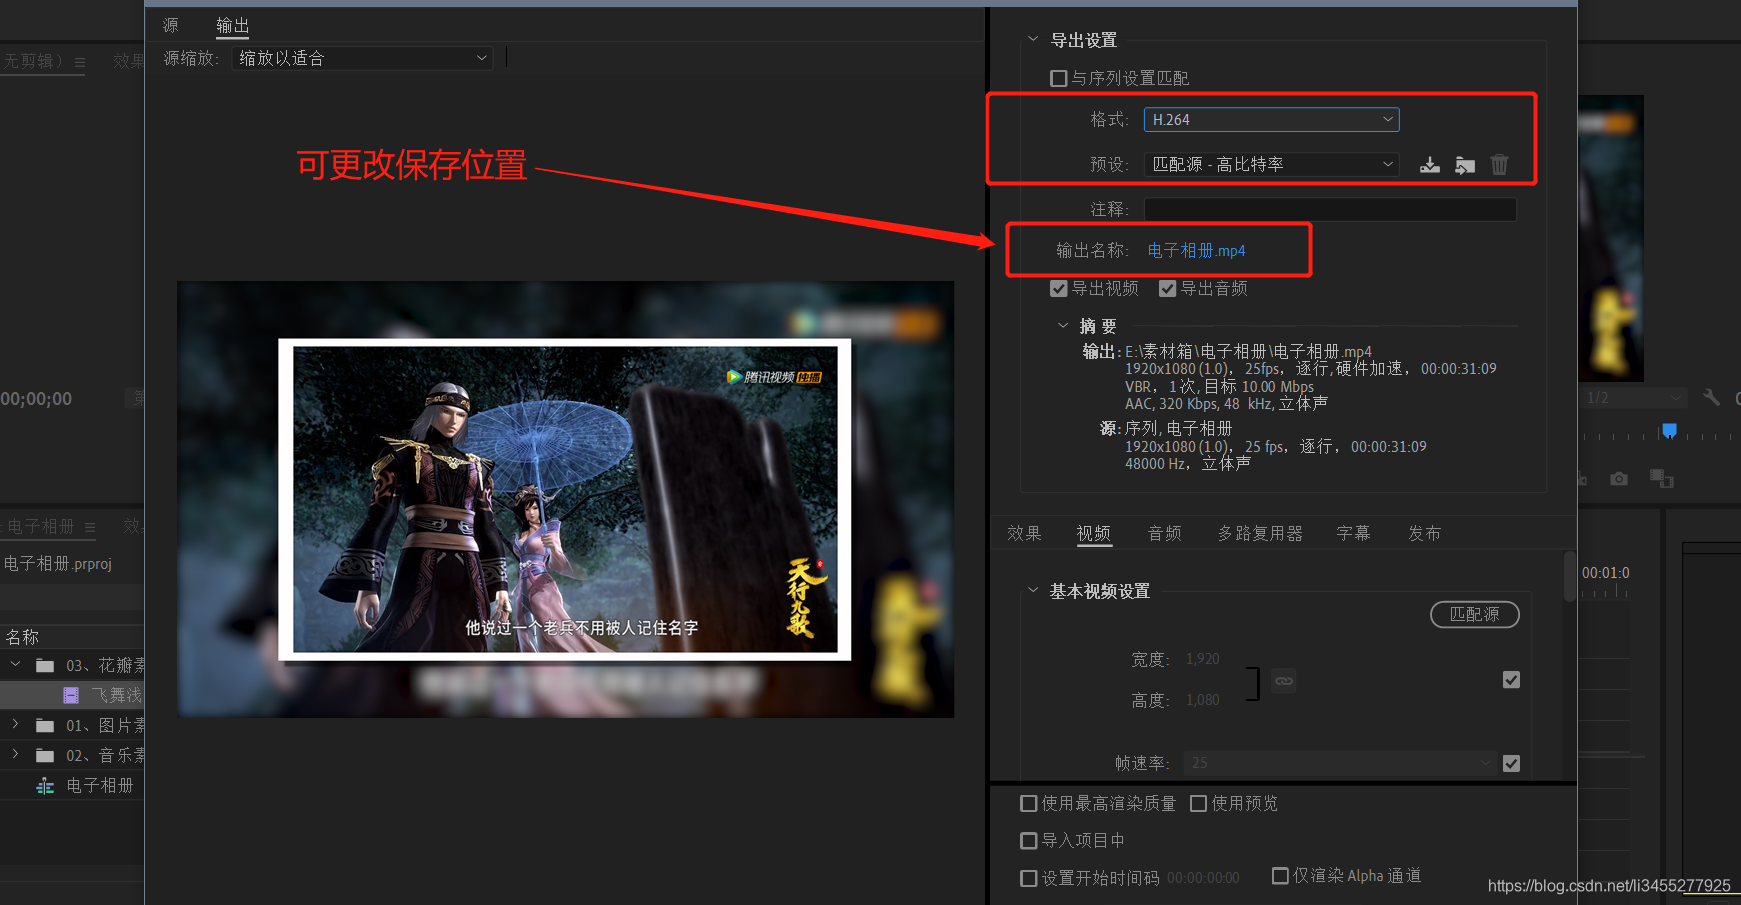Toggle the 帧速率 match source checkbox
This screenshot has width=1741, height=905.
pos(1511,763)
